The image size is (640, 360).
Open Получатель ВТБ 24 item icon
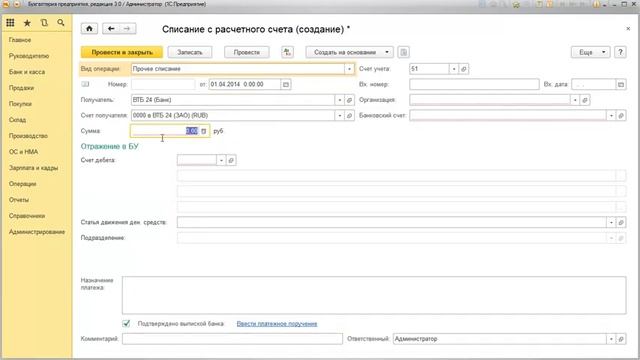[x=349, y=100]
